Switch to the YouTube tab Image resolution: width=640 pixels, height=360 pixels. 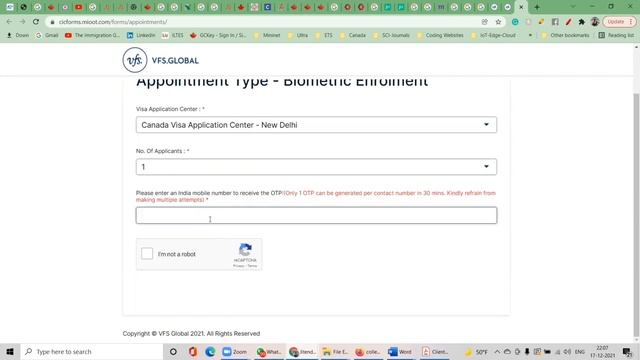(x=78, y=7)
